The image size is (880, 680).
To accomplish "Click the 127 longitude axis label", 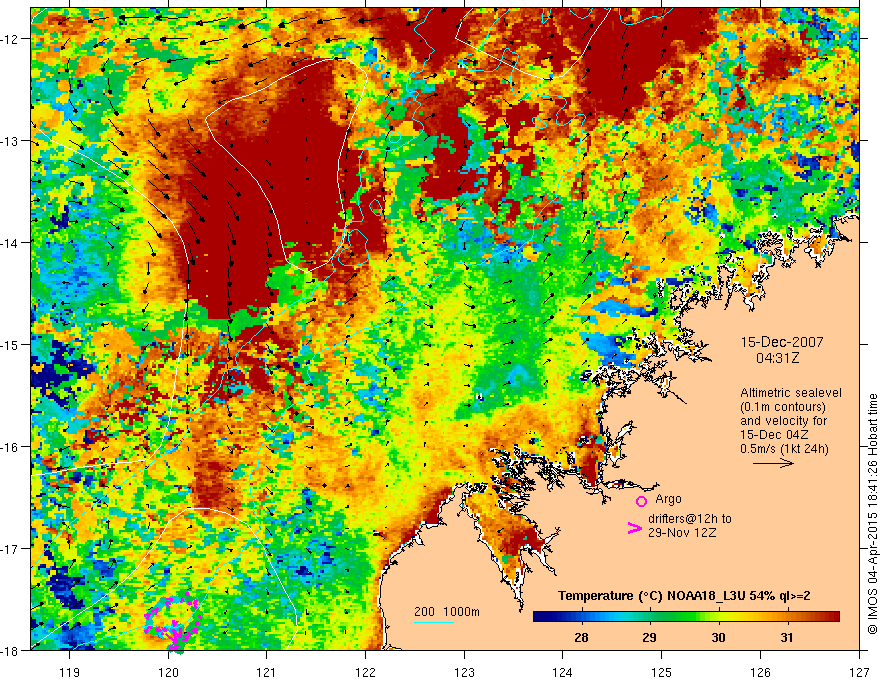I will point(859,672).
